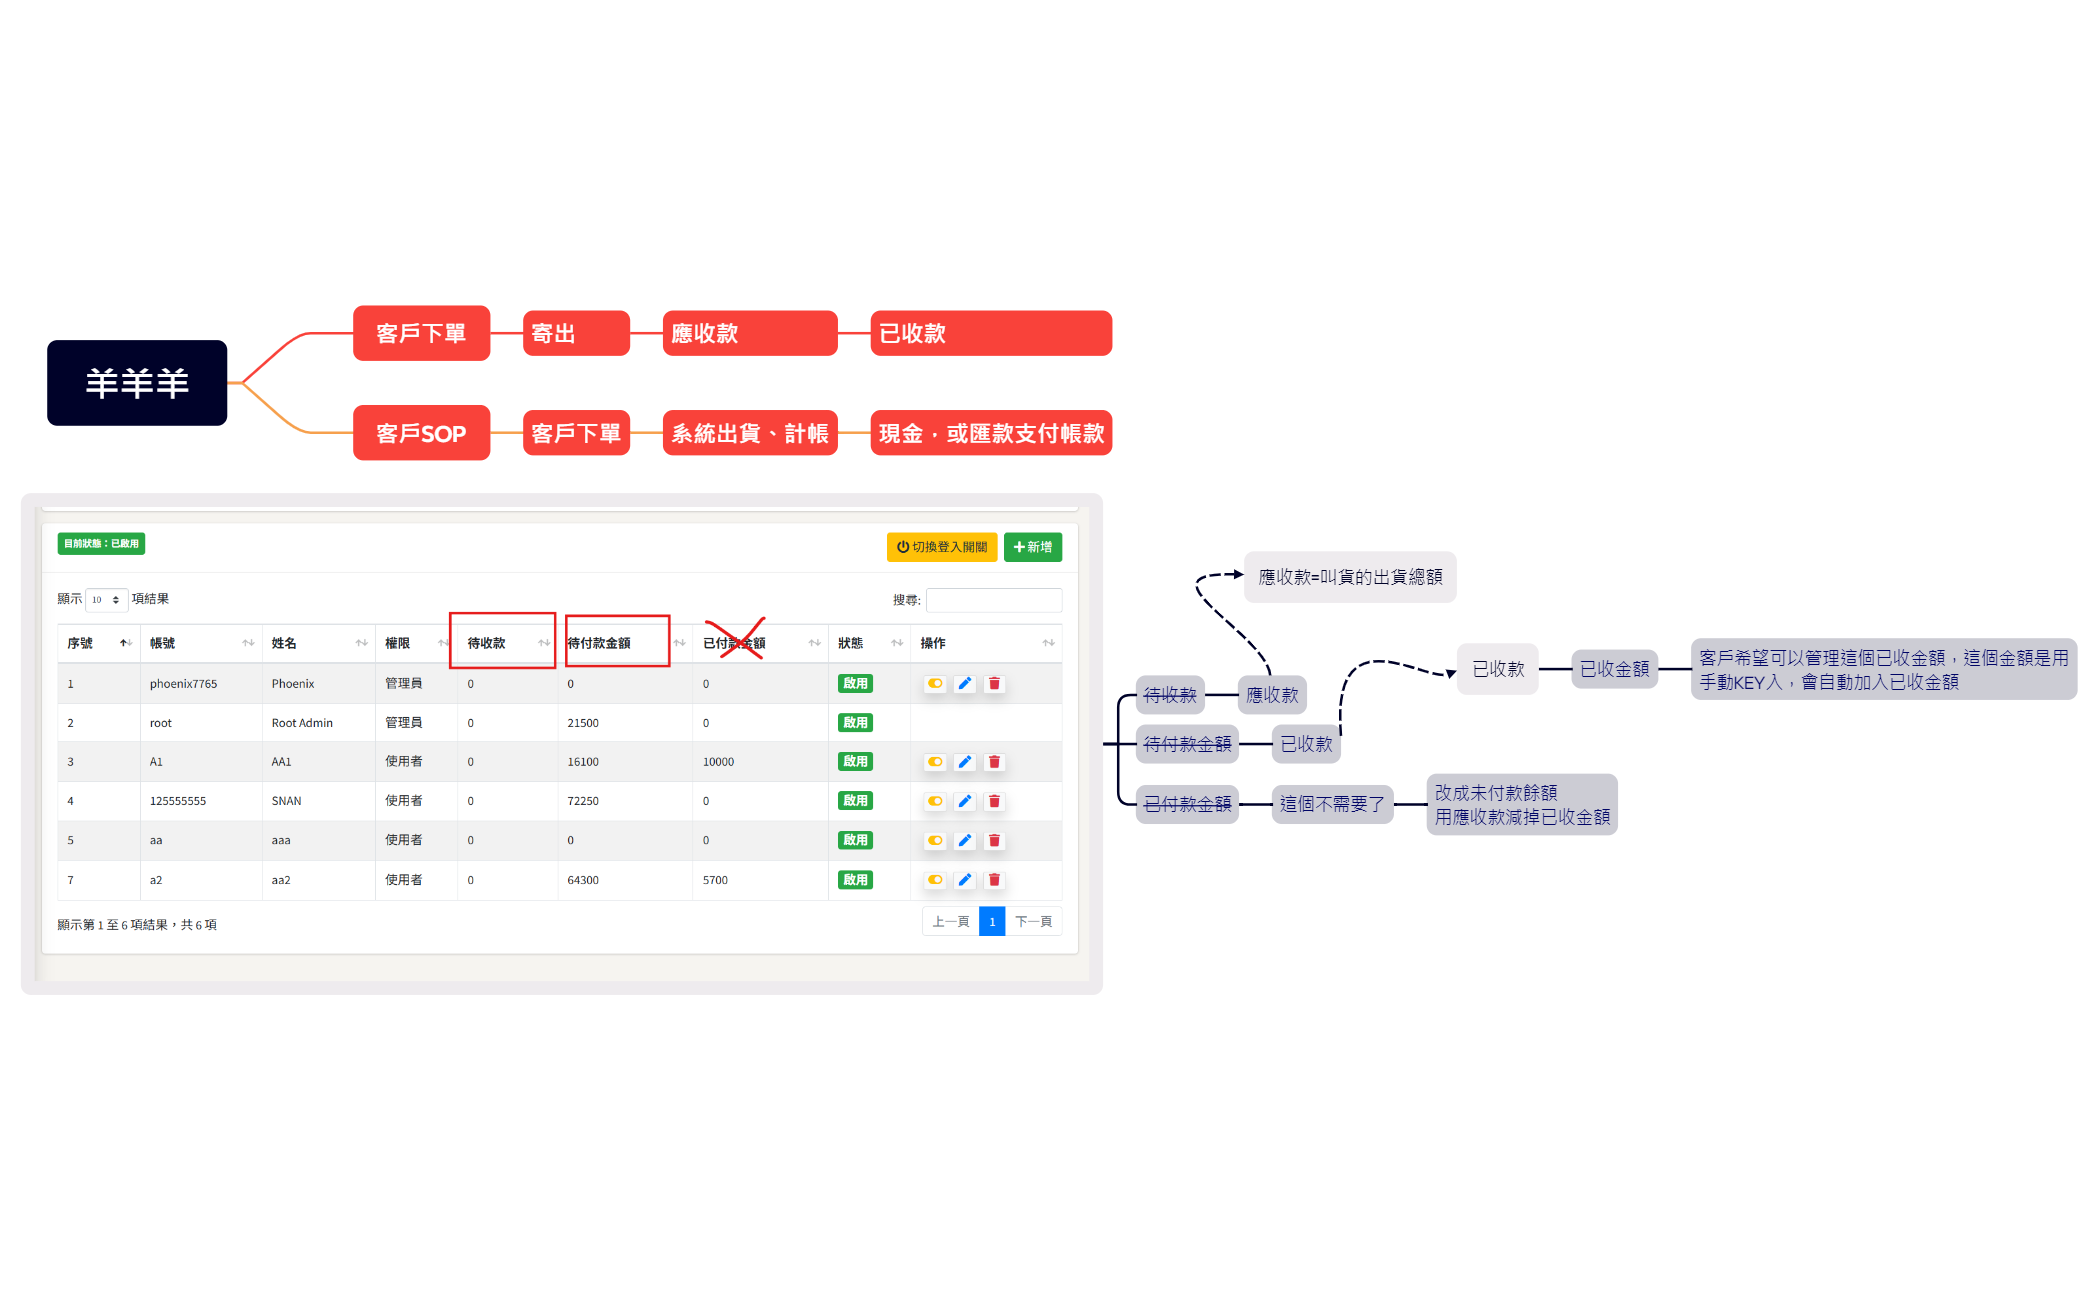Click the edit pencil icon for phoenix7765
Viewport: 2099px width, 1300px height.
964,684
